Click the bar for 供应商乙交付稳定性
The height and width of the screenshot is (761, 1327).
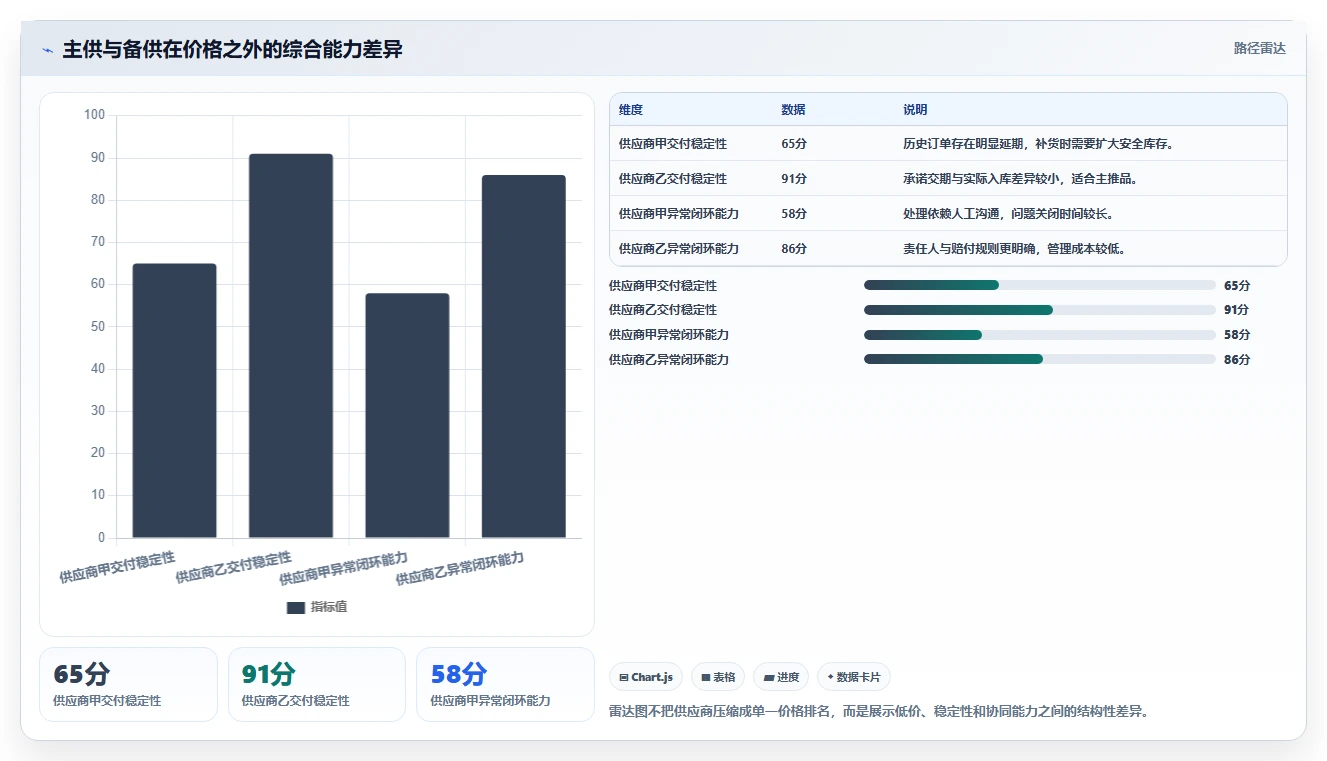[x=291, y=346]
